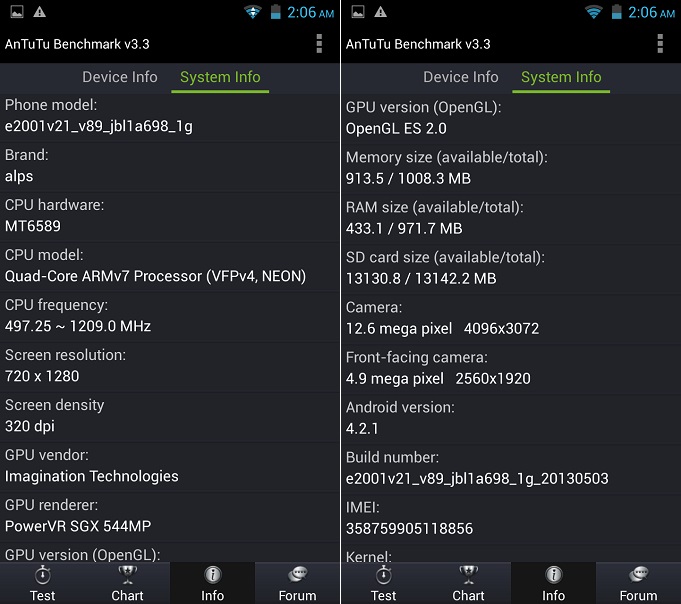Select Brand value alps
The width and height of the screenshot is (681, 604).
click(19, 176)
